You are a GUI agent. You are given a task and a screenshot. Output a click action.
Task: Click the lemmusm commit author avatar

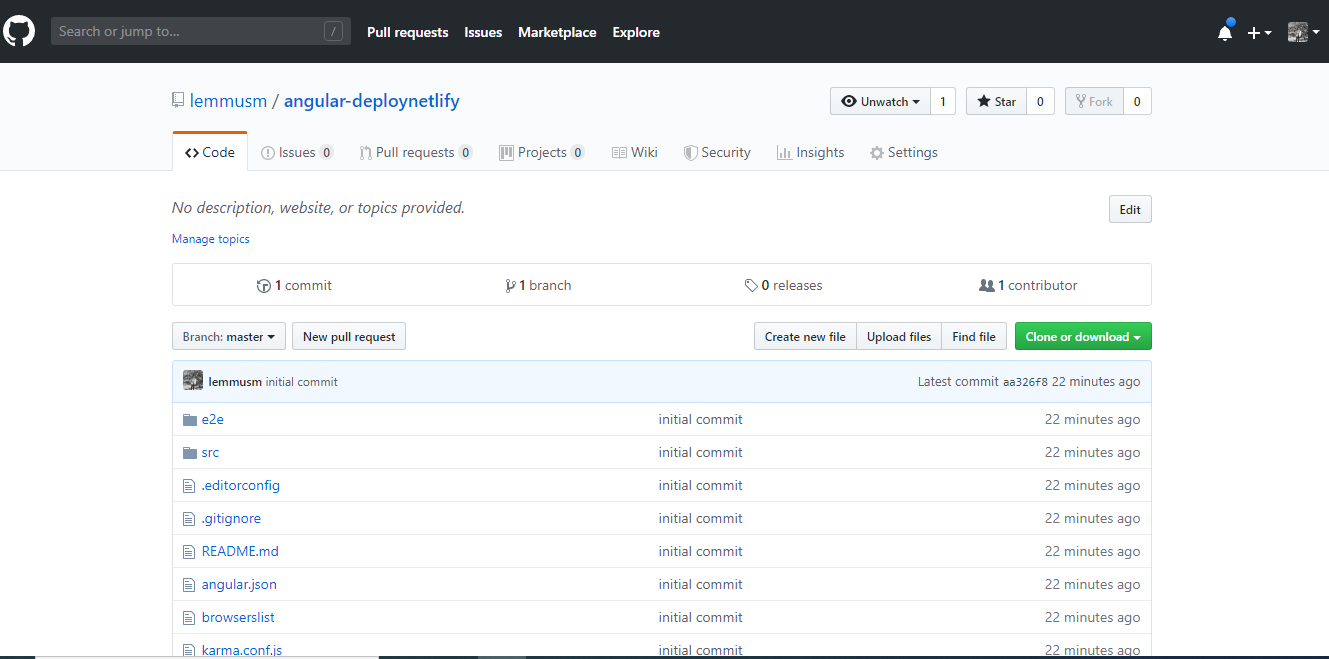click(x=193, y=381)
